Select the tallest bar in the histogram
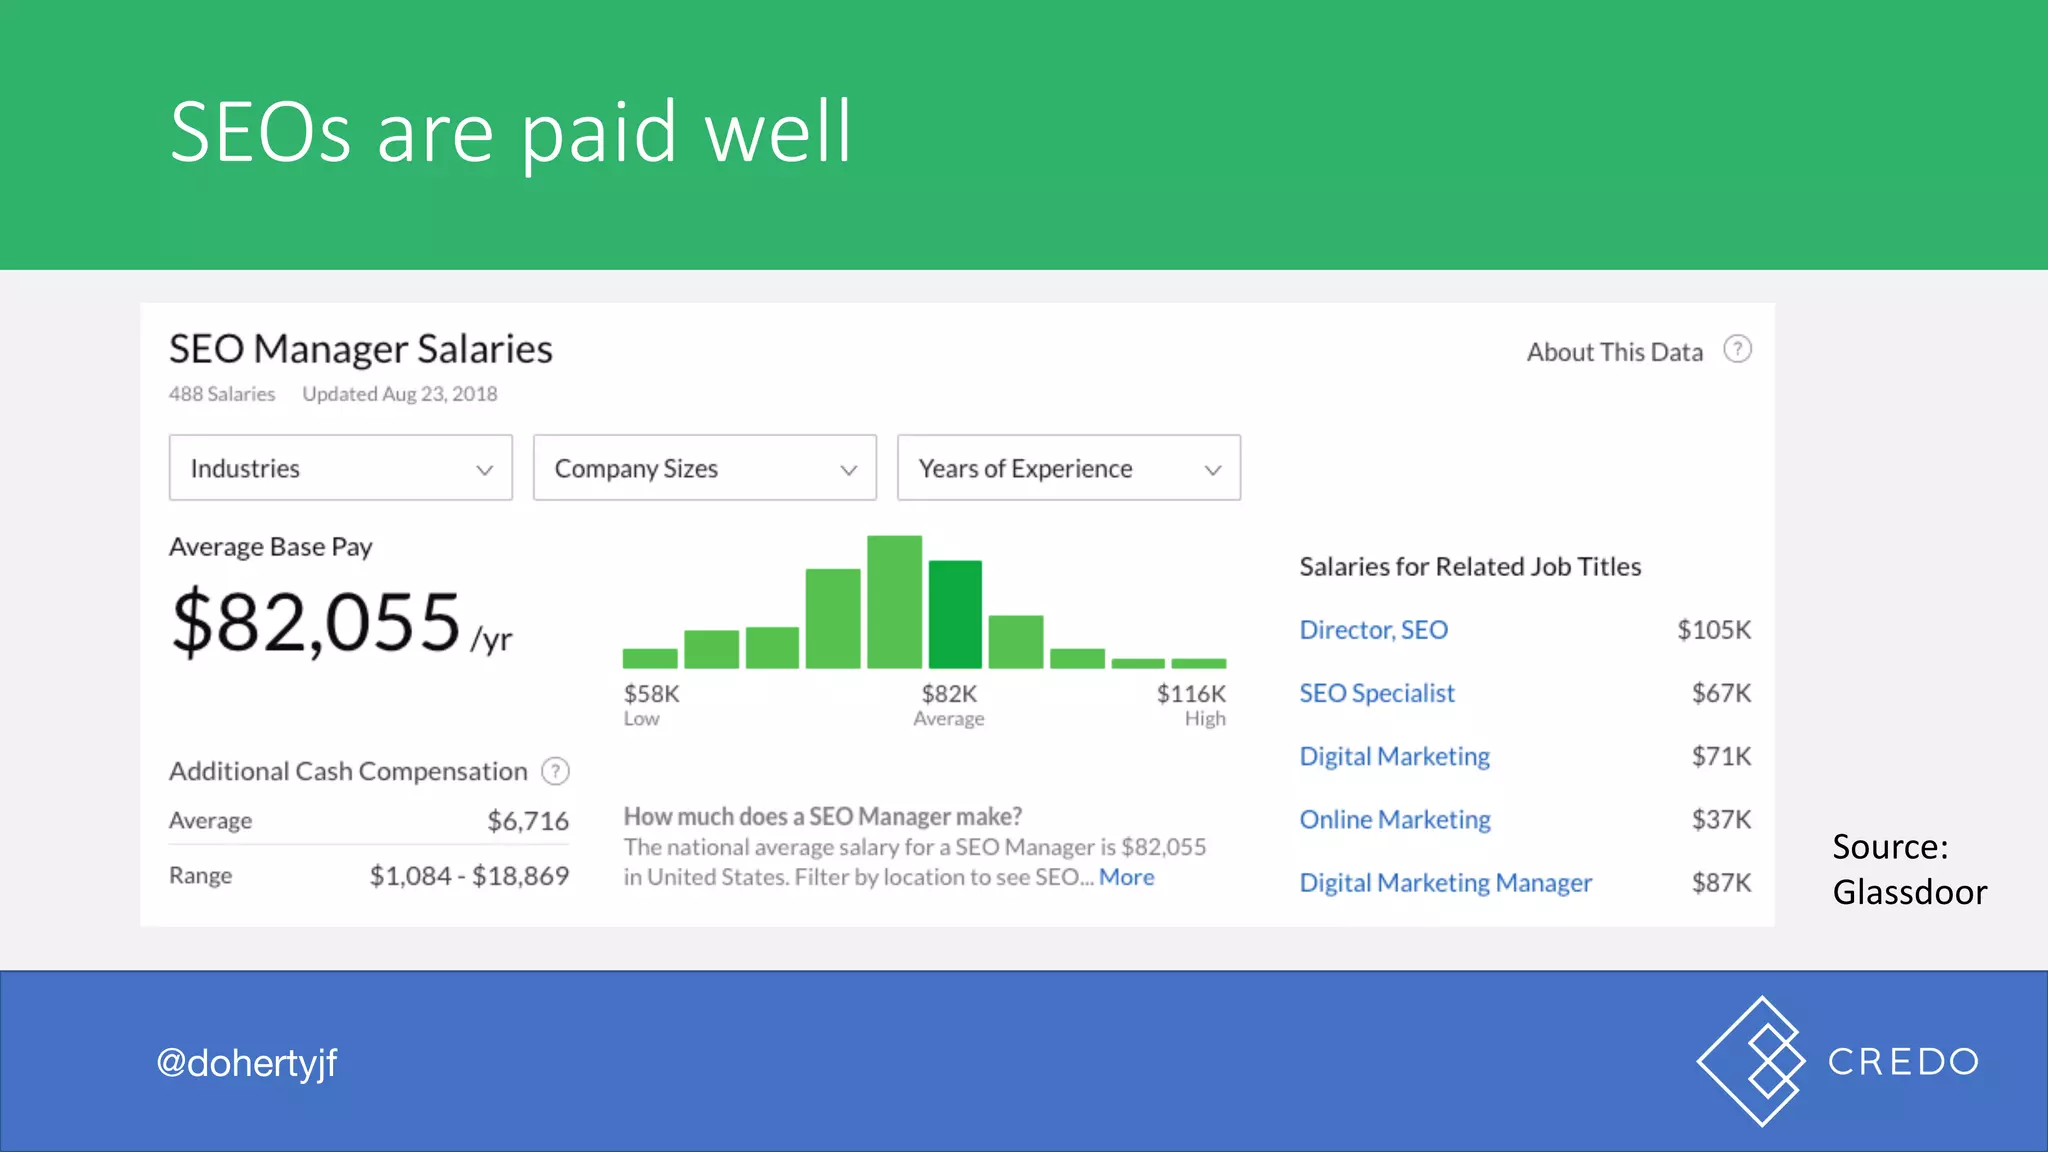2048x1152 pixels. click(x=894, y=602)
